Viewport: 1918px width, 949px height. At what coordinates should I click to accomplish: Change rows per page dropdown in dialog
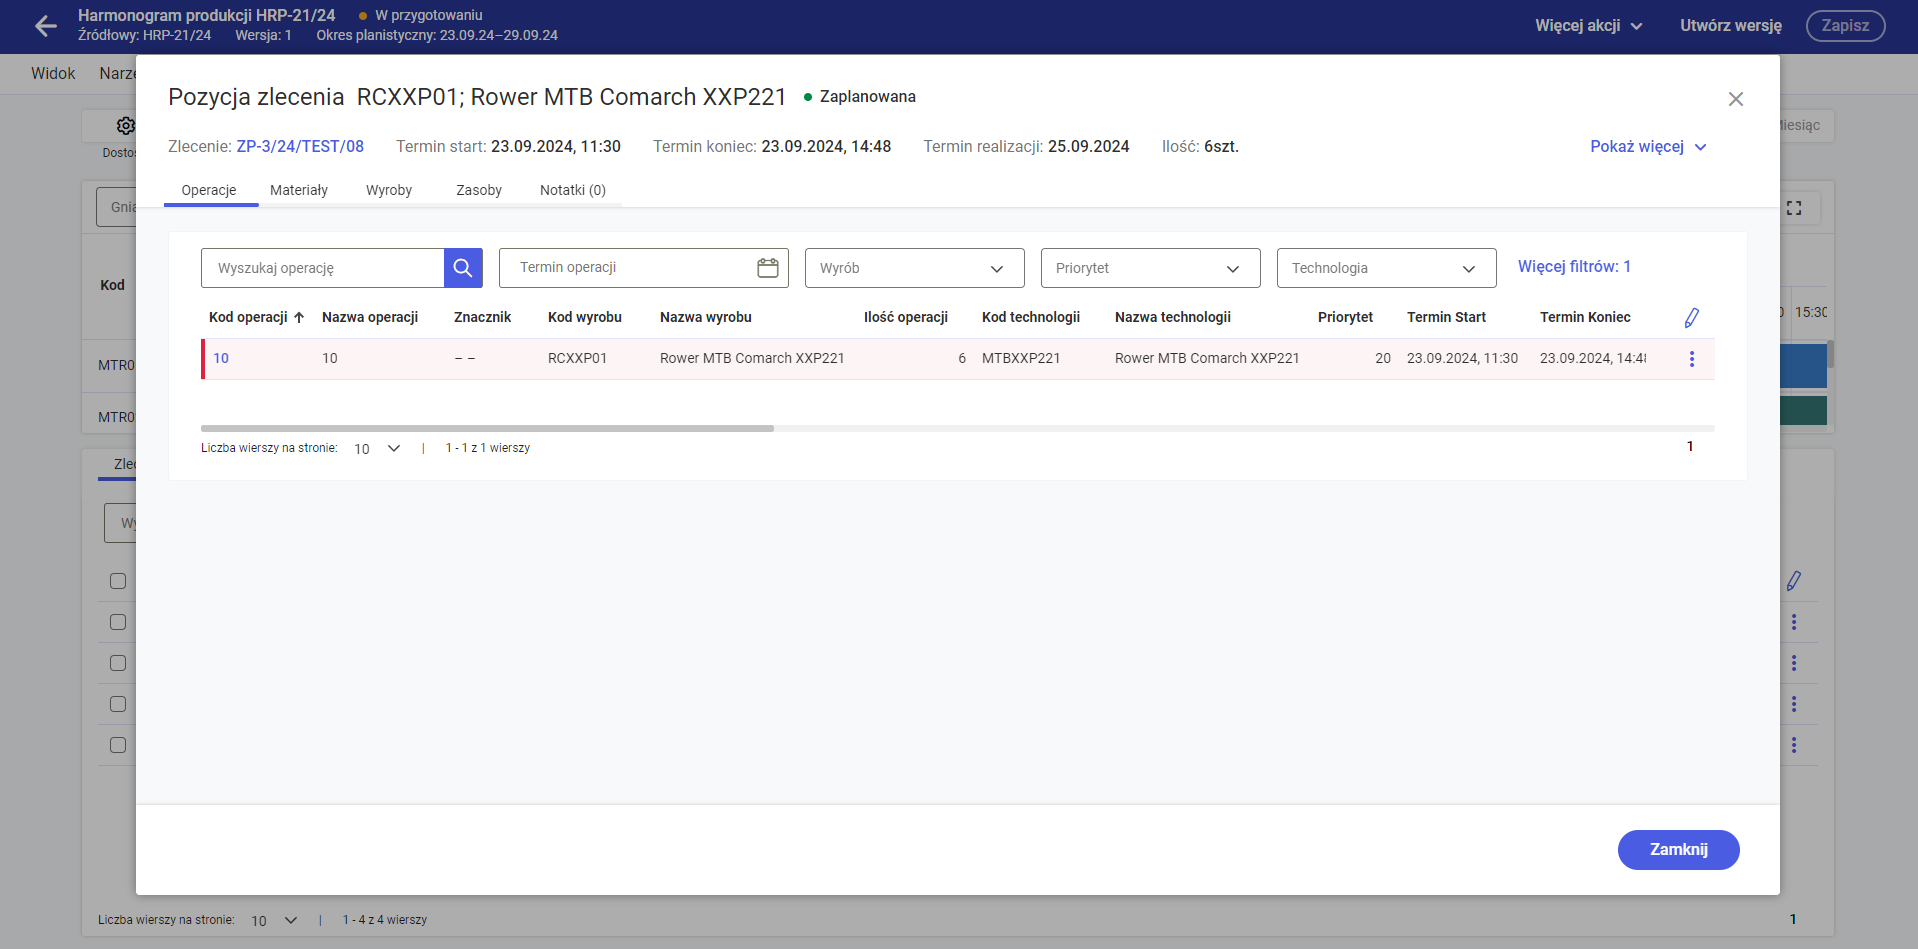(377, 449)
